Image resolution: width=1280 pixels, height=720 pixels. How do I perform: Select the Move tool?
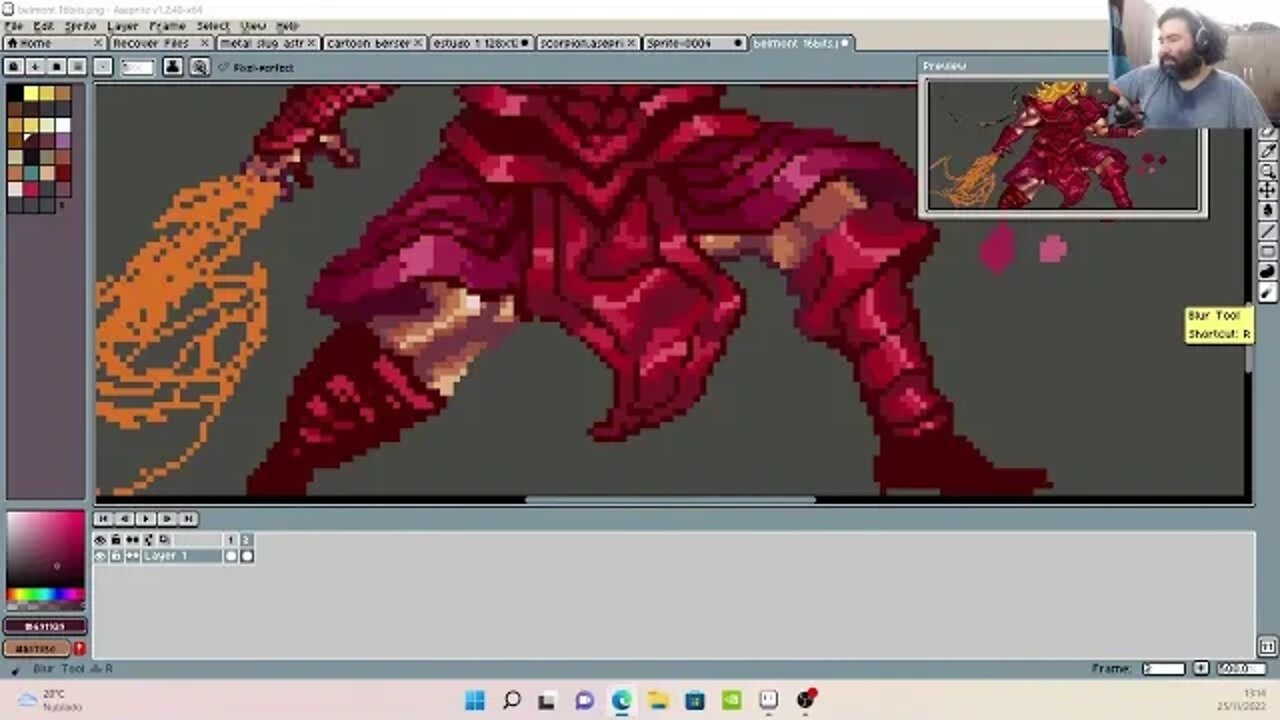pyautogui.click(x=1267, y=190)
